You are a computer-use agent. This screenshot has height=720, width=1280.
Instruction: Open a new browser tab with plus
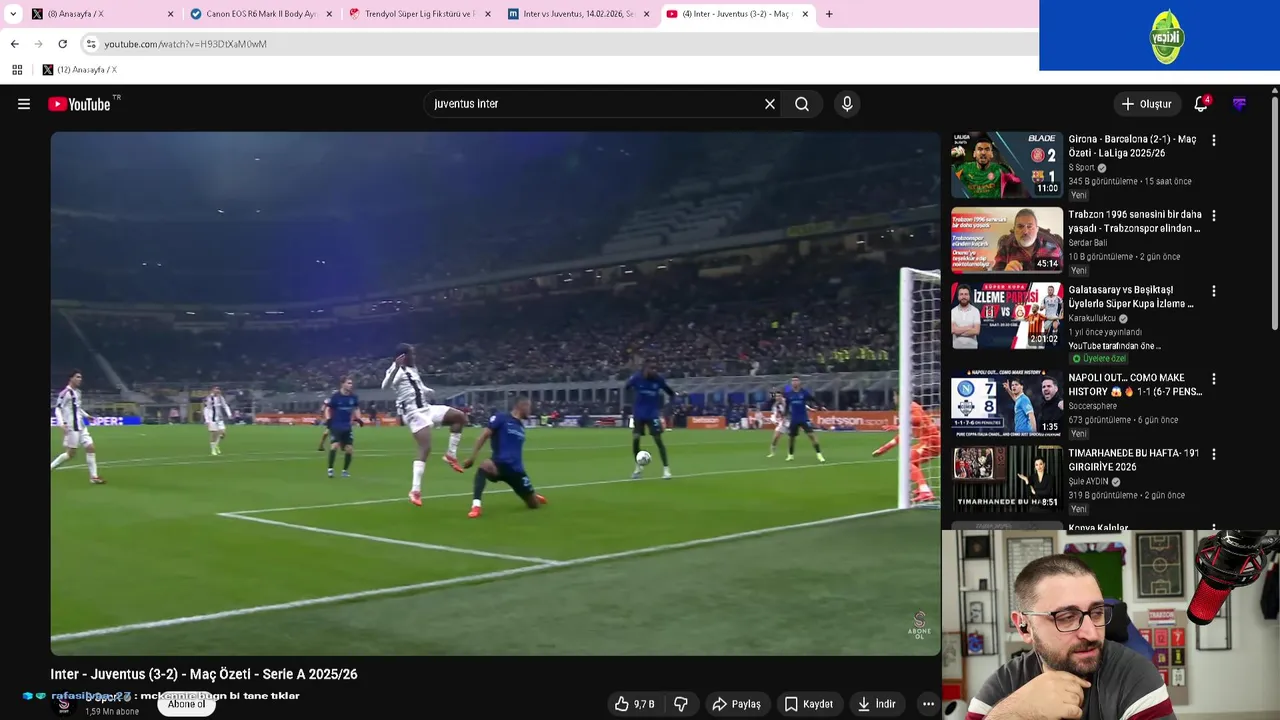(829, 14)
